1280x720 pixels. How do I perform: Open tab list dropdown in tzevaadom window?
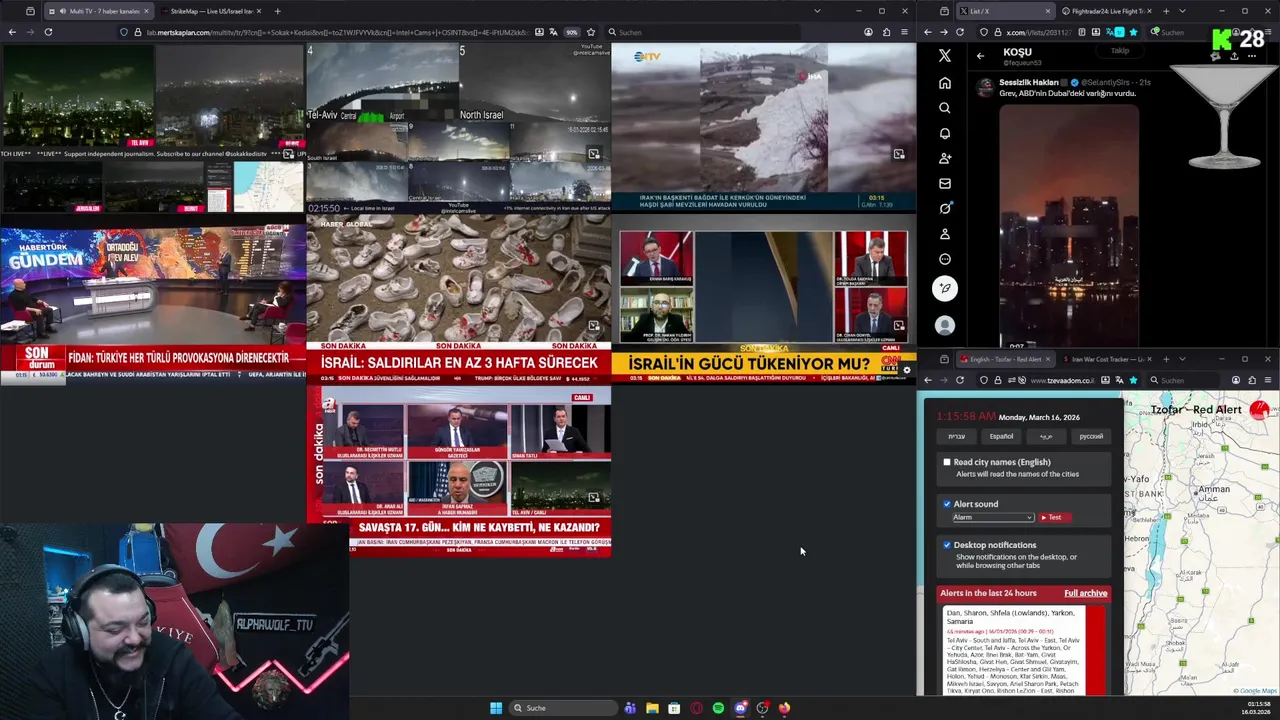click(1182, 359)
